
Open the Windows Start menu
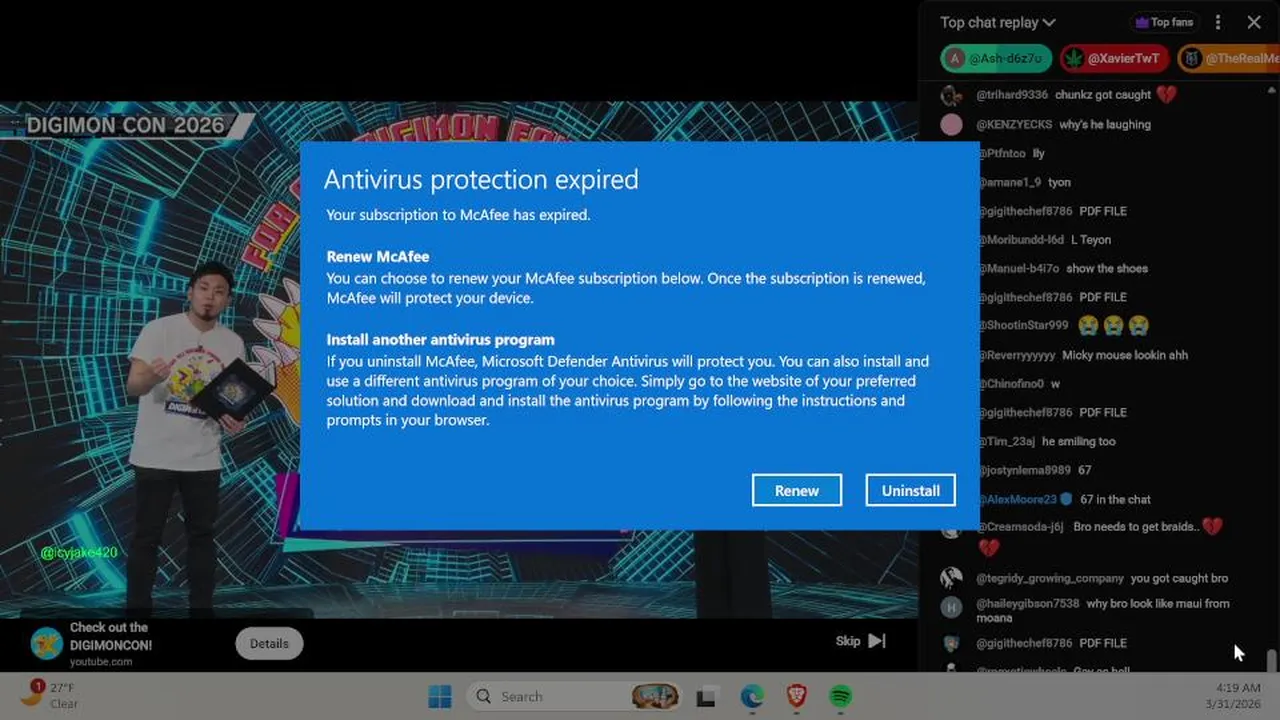pos(440,696)
